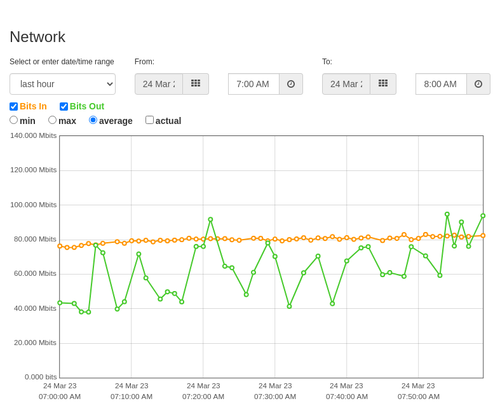500x403 pixels.
Task: Open the To date calendar picker icon
Action: tap(383, 84)
